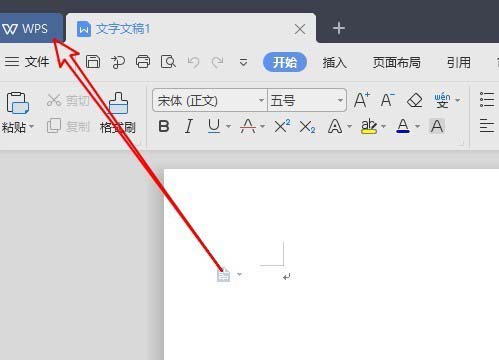Click the 剪切 cut button
Viewport: 499px width, 360px height.
[68, 100]
